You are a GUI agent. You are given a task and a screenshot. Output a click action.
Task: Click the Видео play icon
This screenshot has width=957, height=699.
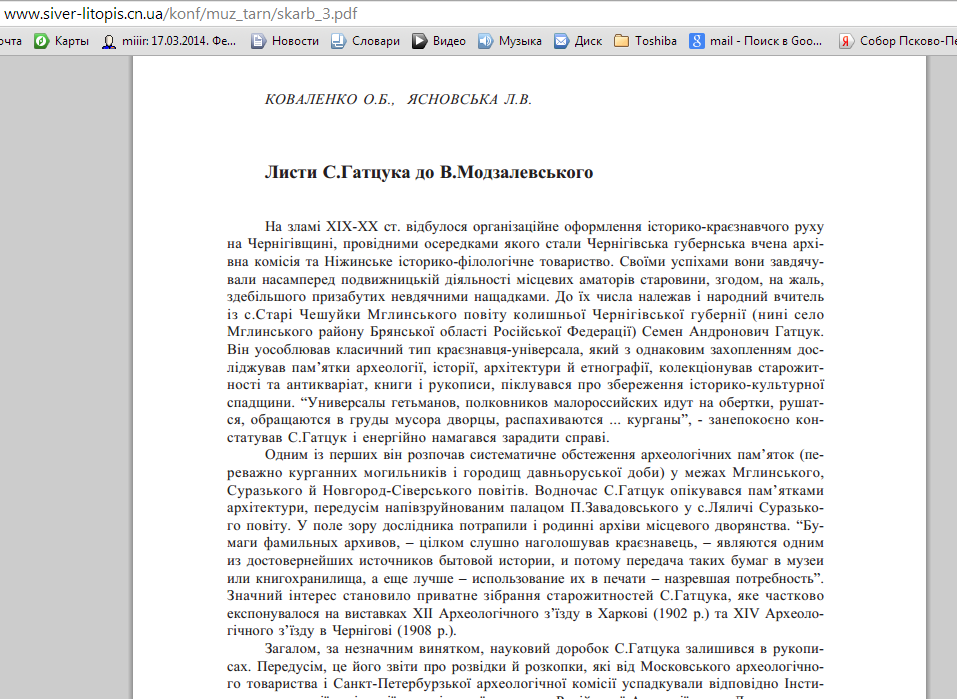tap(419, 41)
